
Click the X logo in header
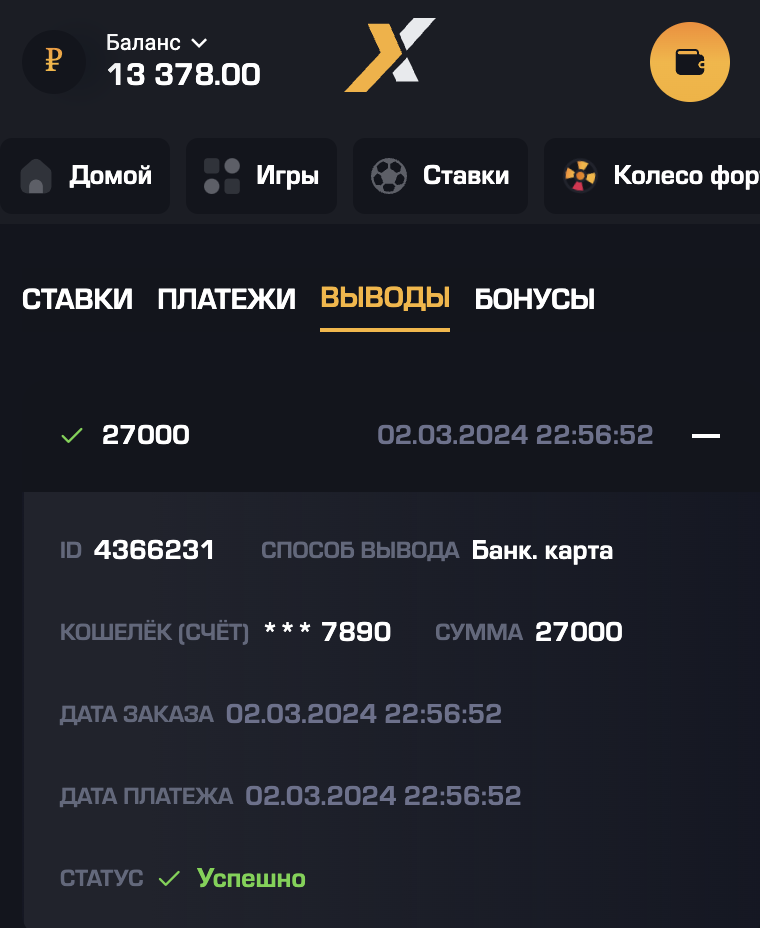point(390,55)
